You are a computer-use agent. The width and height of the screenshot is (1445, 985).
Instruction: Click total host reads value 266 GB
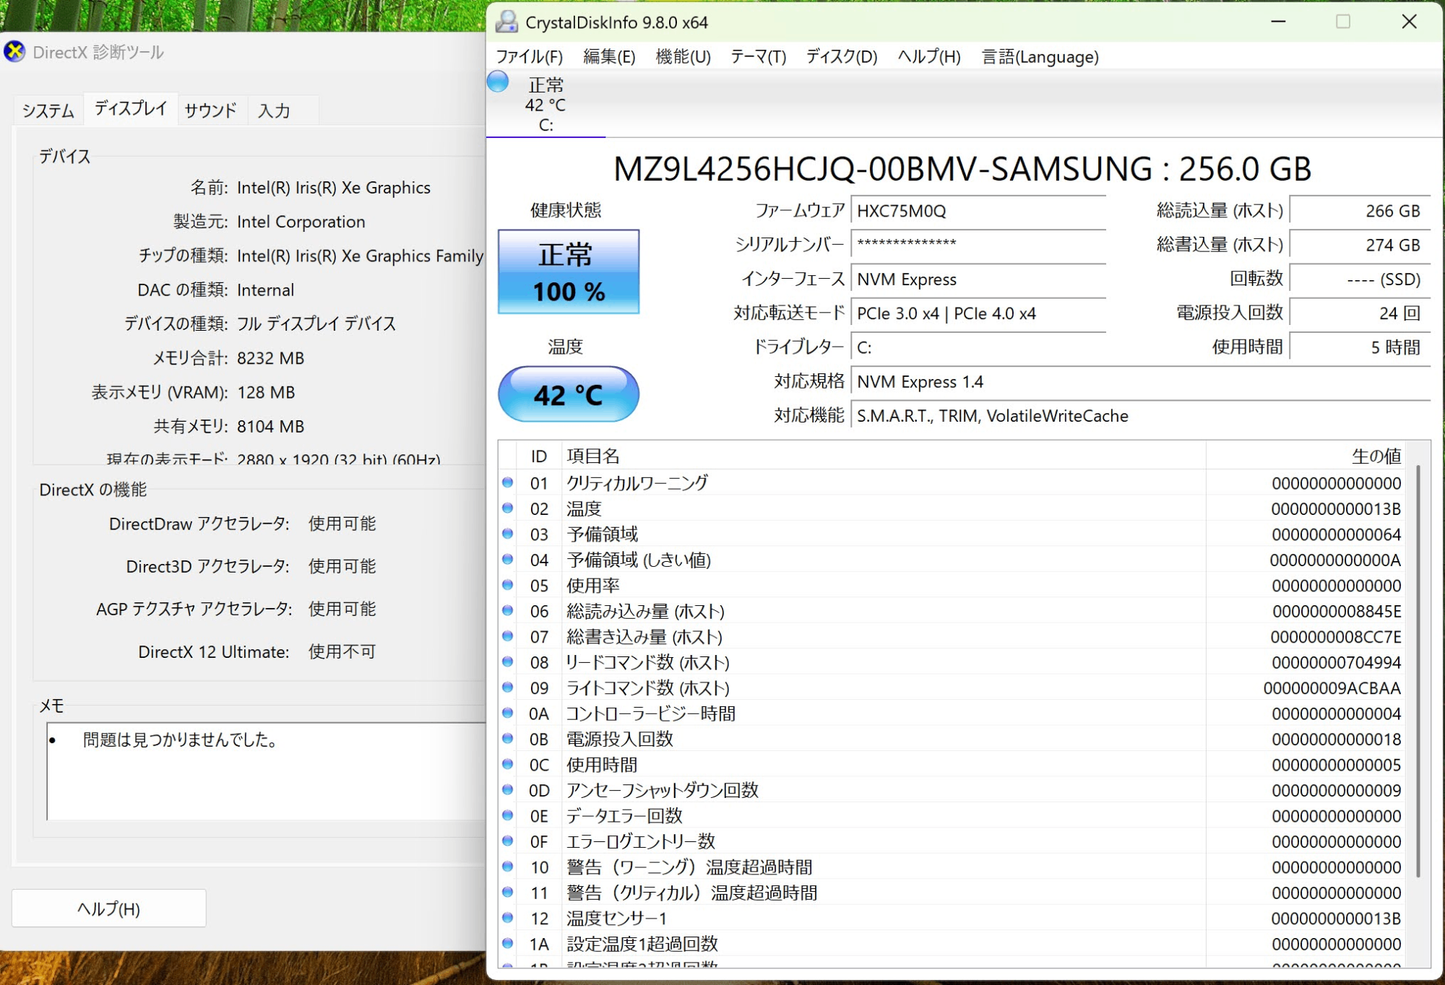pos(1360,211)
